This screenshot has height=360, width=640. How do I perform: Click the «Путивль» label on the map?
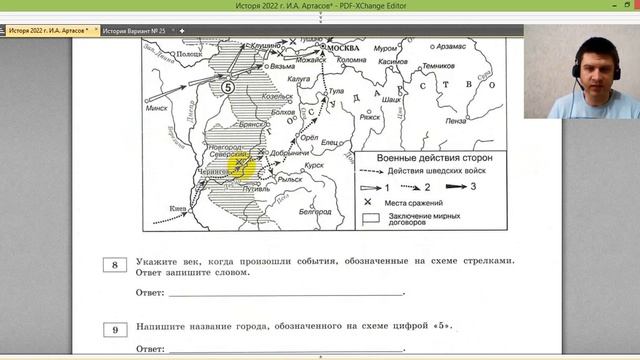coord(256,189)
